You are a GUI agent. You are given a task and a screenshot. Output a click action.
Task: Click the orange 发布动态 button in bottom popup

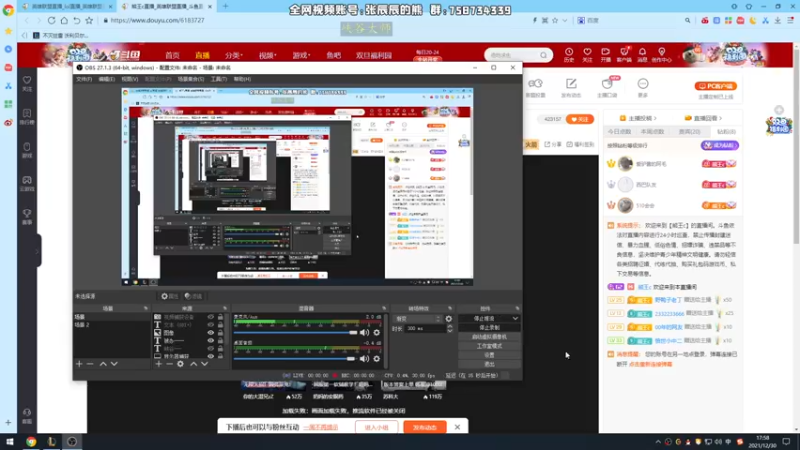pyautogui.click(x=424, y=427)
